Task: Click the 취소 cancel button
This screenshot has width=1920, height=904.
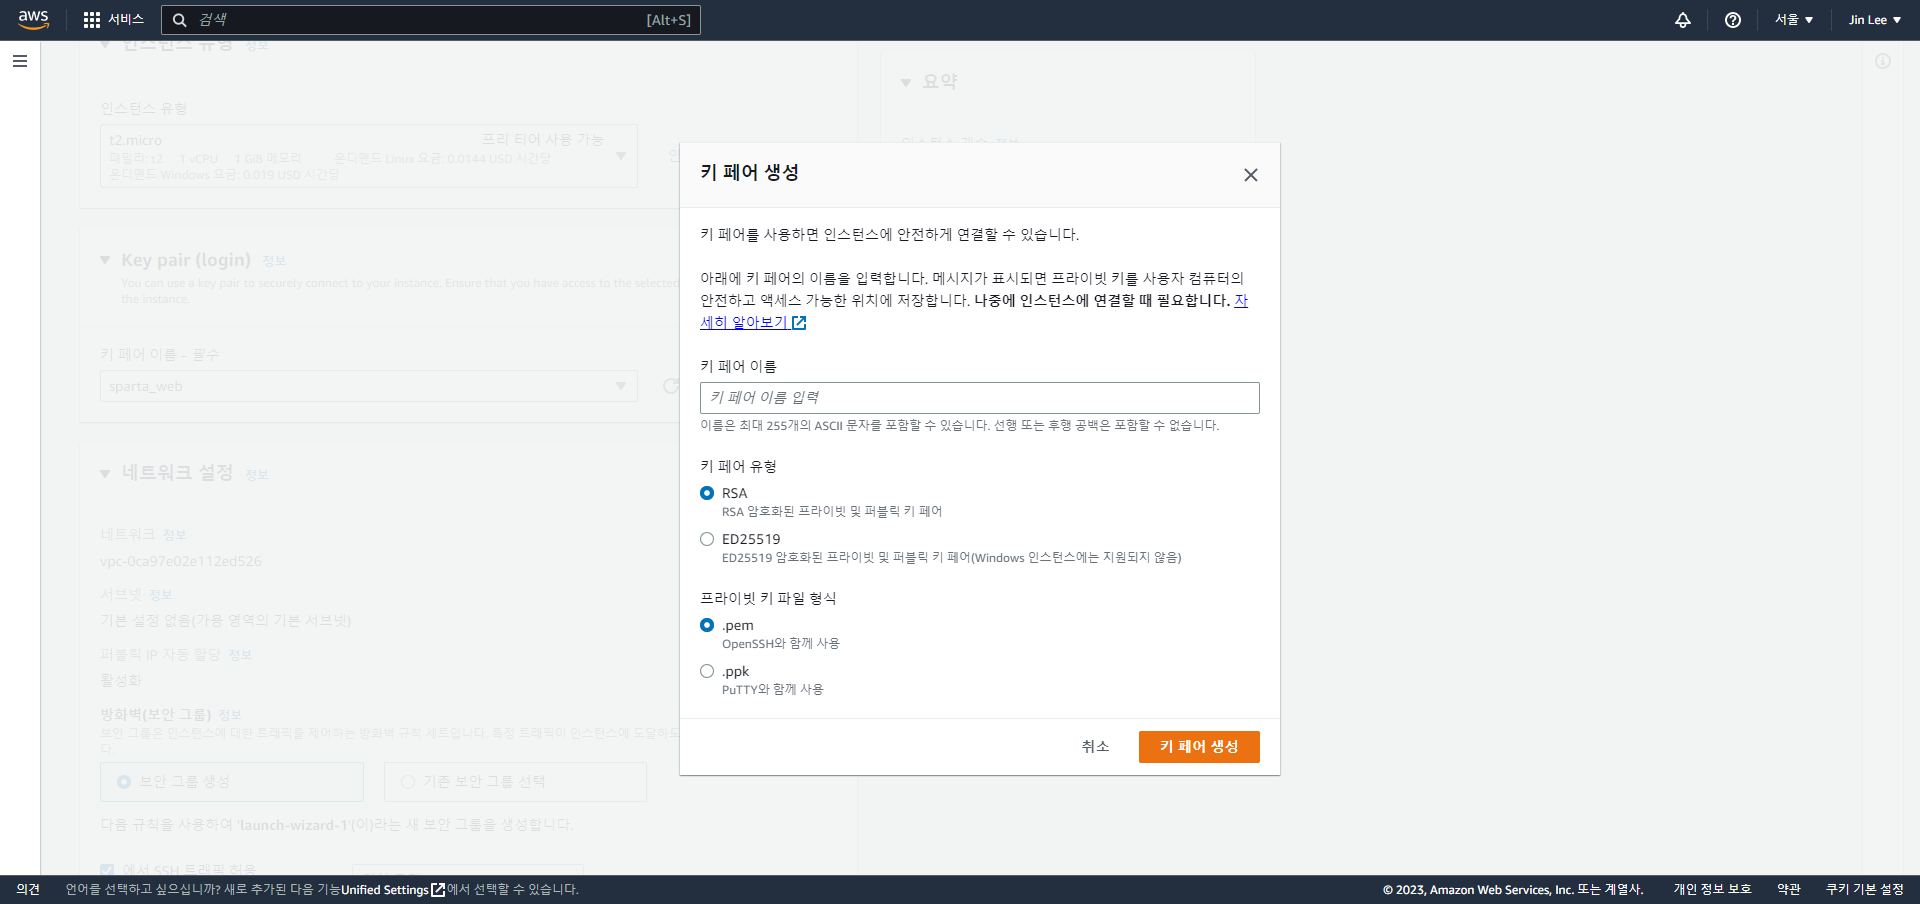Action: (1095, 747)
